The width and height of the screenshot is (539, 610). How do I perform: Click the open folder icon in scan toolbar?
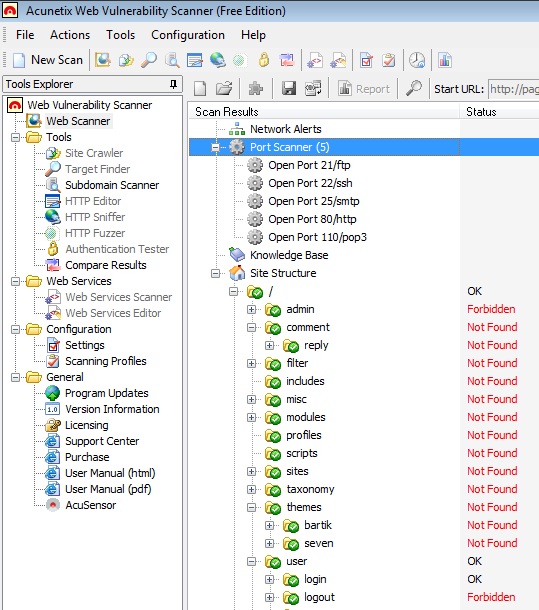(224, 89)
